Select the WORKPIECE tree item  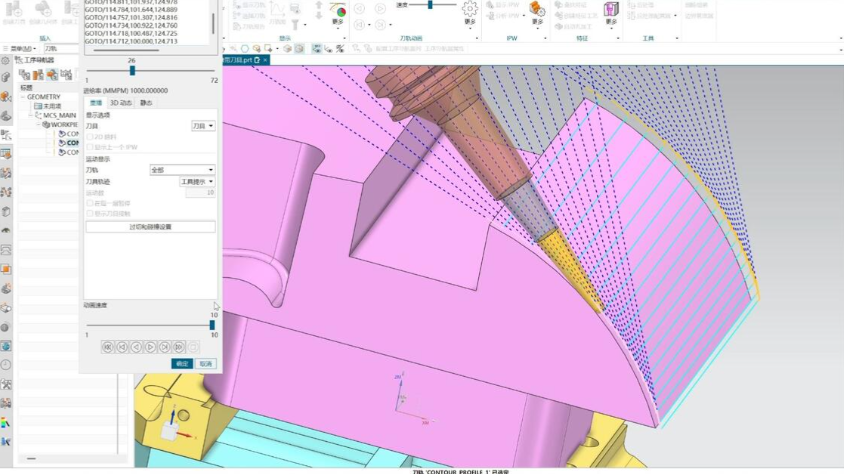pos(60,125)
